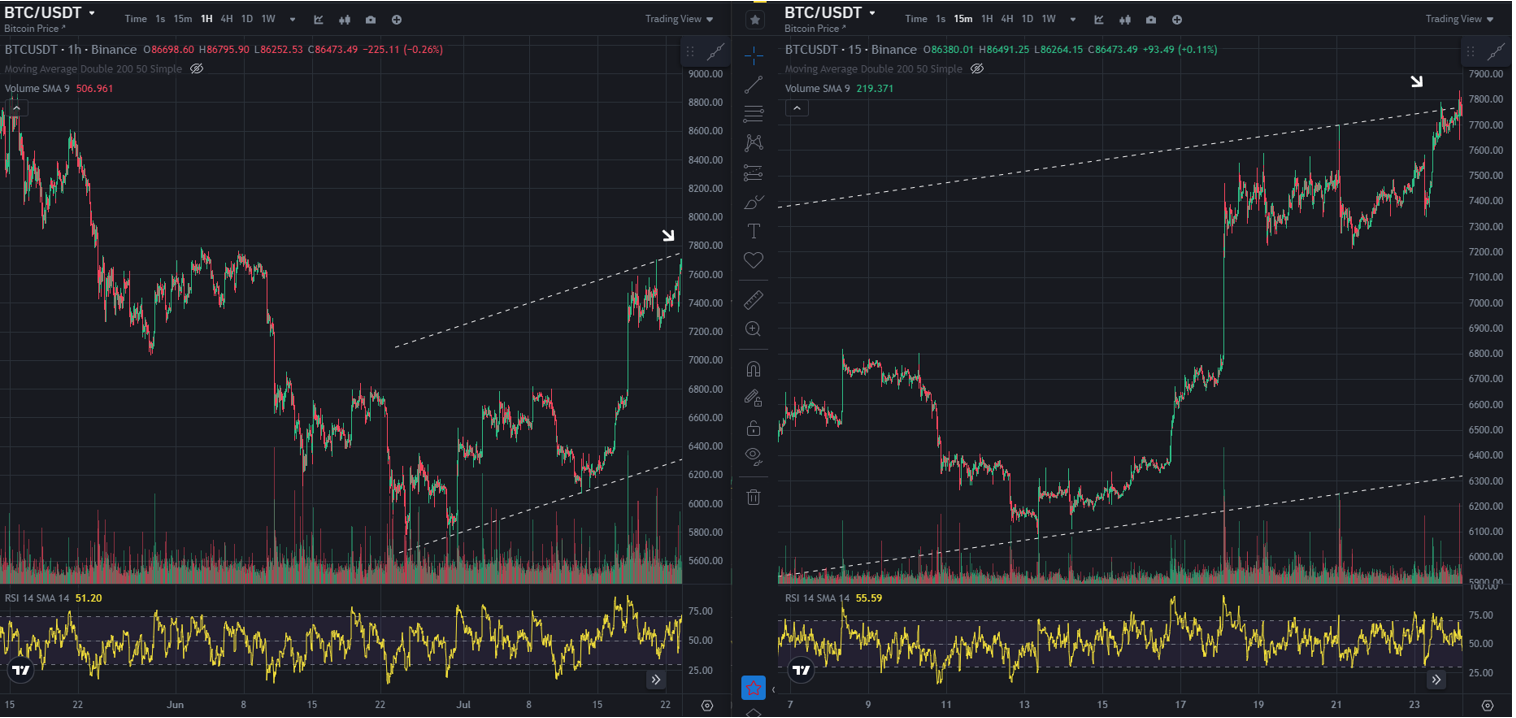The height and width of the screenshot is (718, 1516).
Task: Open technical indicators on the right chart
Action: point(1098,19)
